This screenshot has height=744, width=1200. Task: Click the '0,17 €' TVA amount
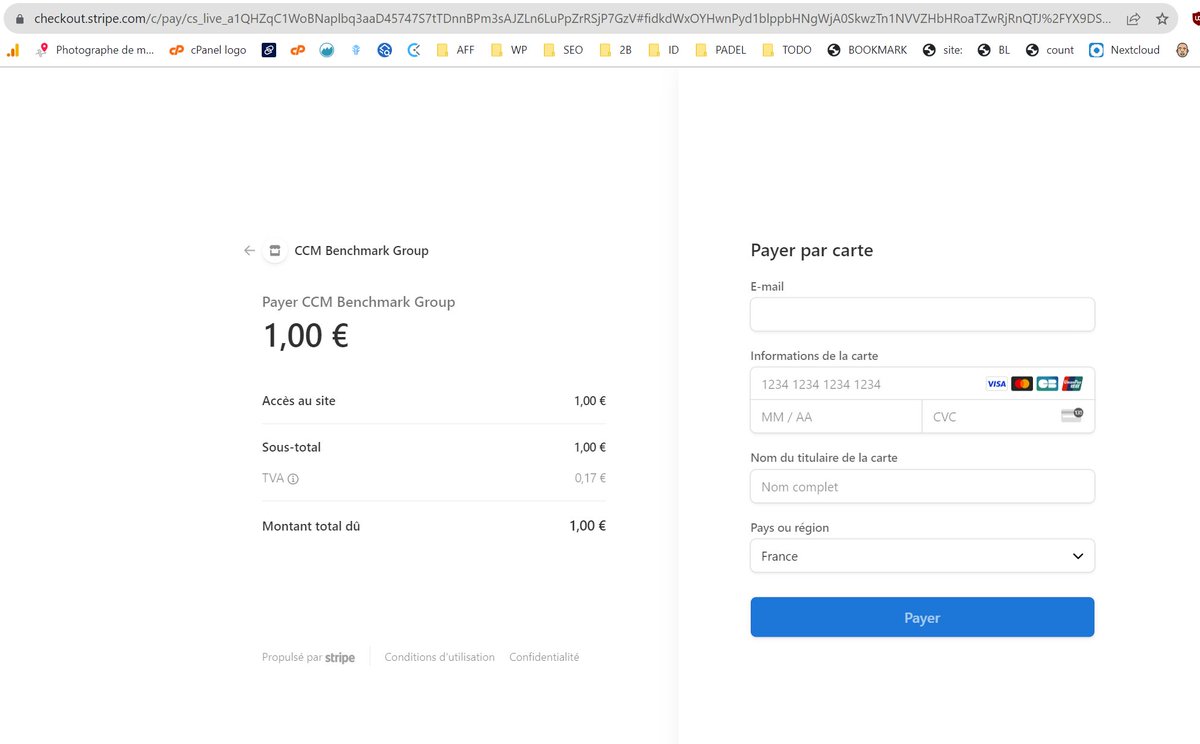[590, 478]
